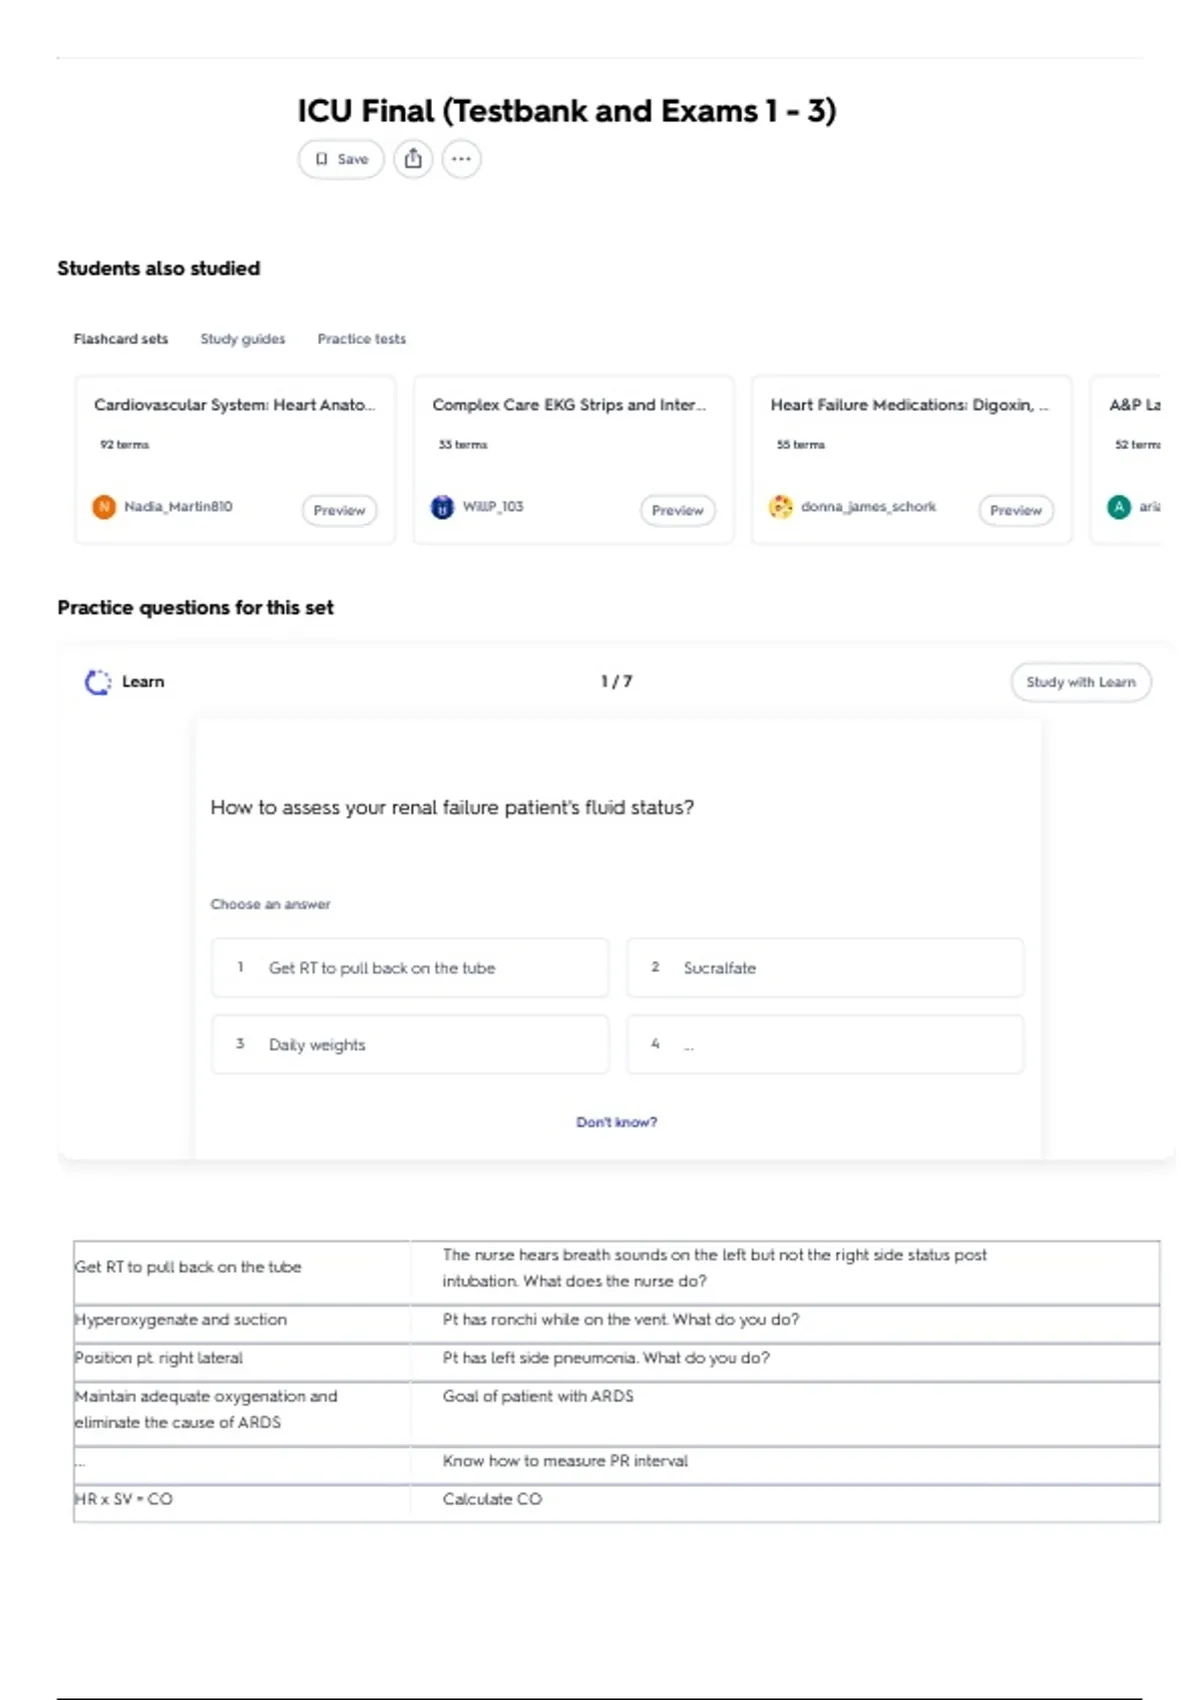Click the 'ICU Final (Testbank and Exams 1 - 3)' title

coord(567,111)
